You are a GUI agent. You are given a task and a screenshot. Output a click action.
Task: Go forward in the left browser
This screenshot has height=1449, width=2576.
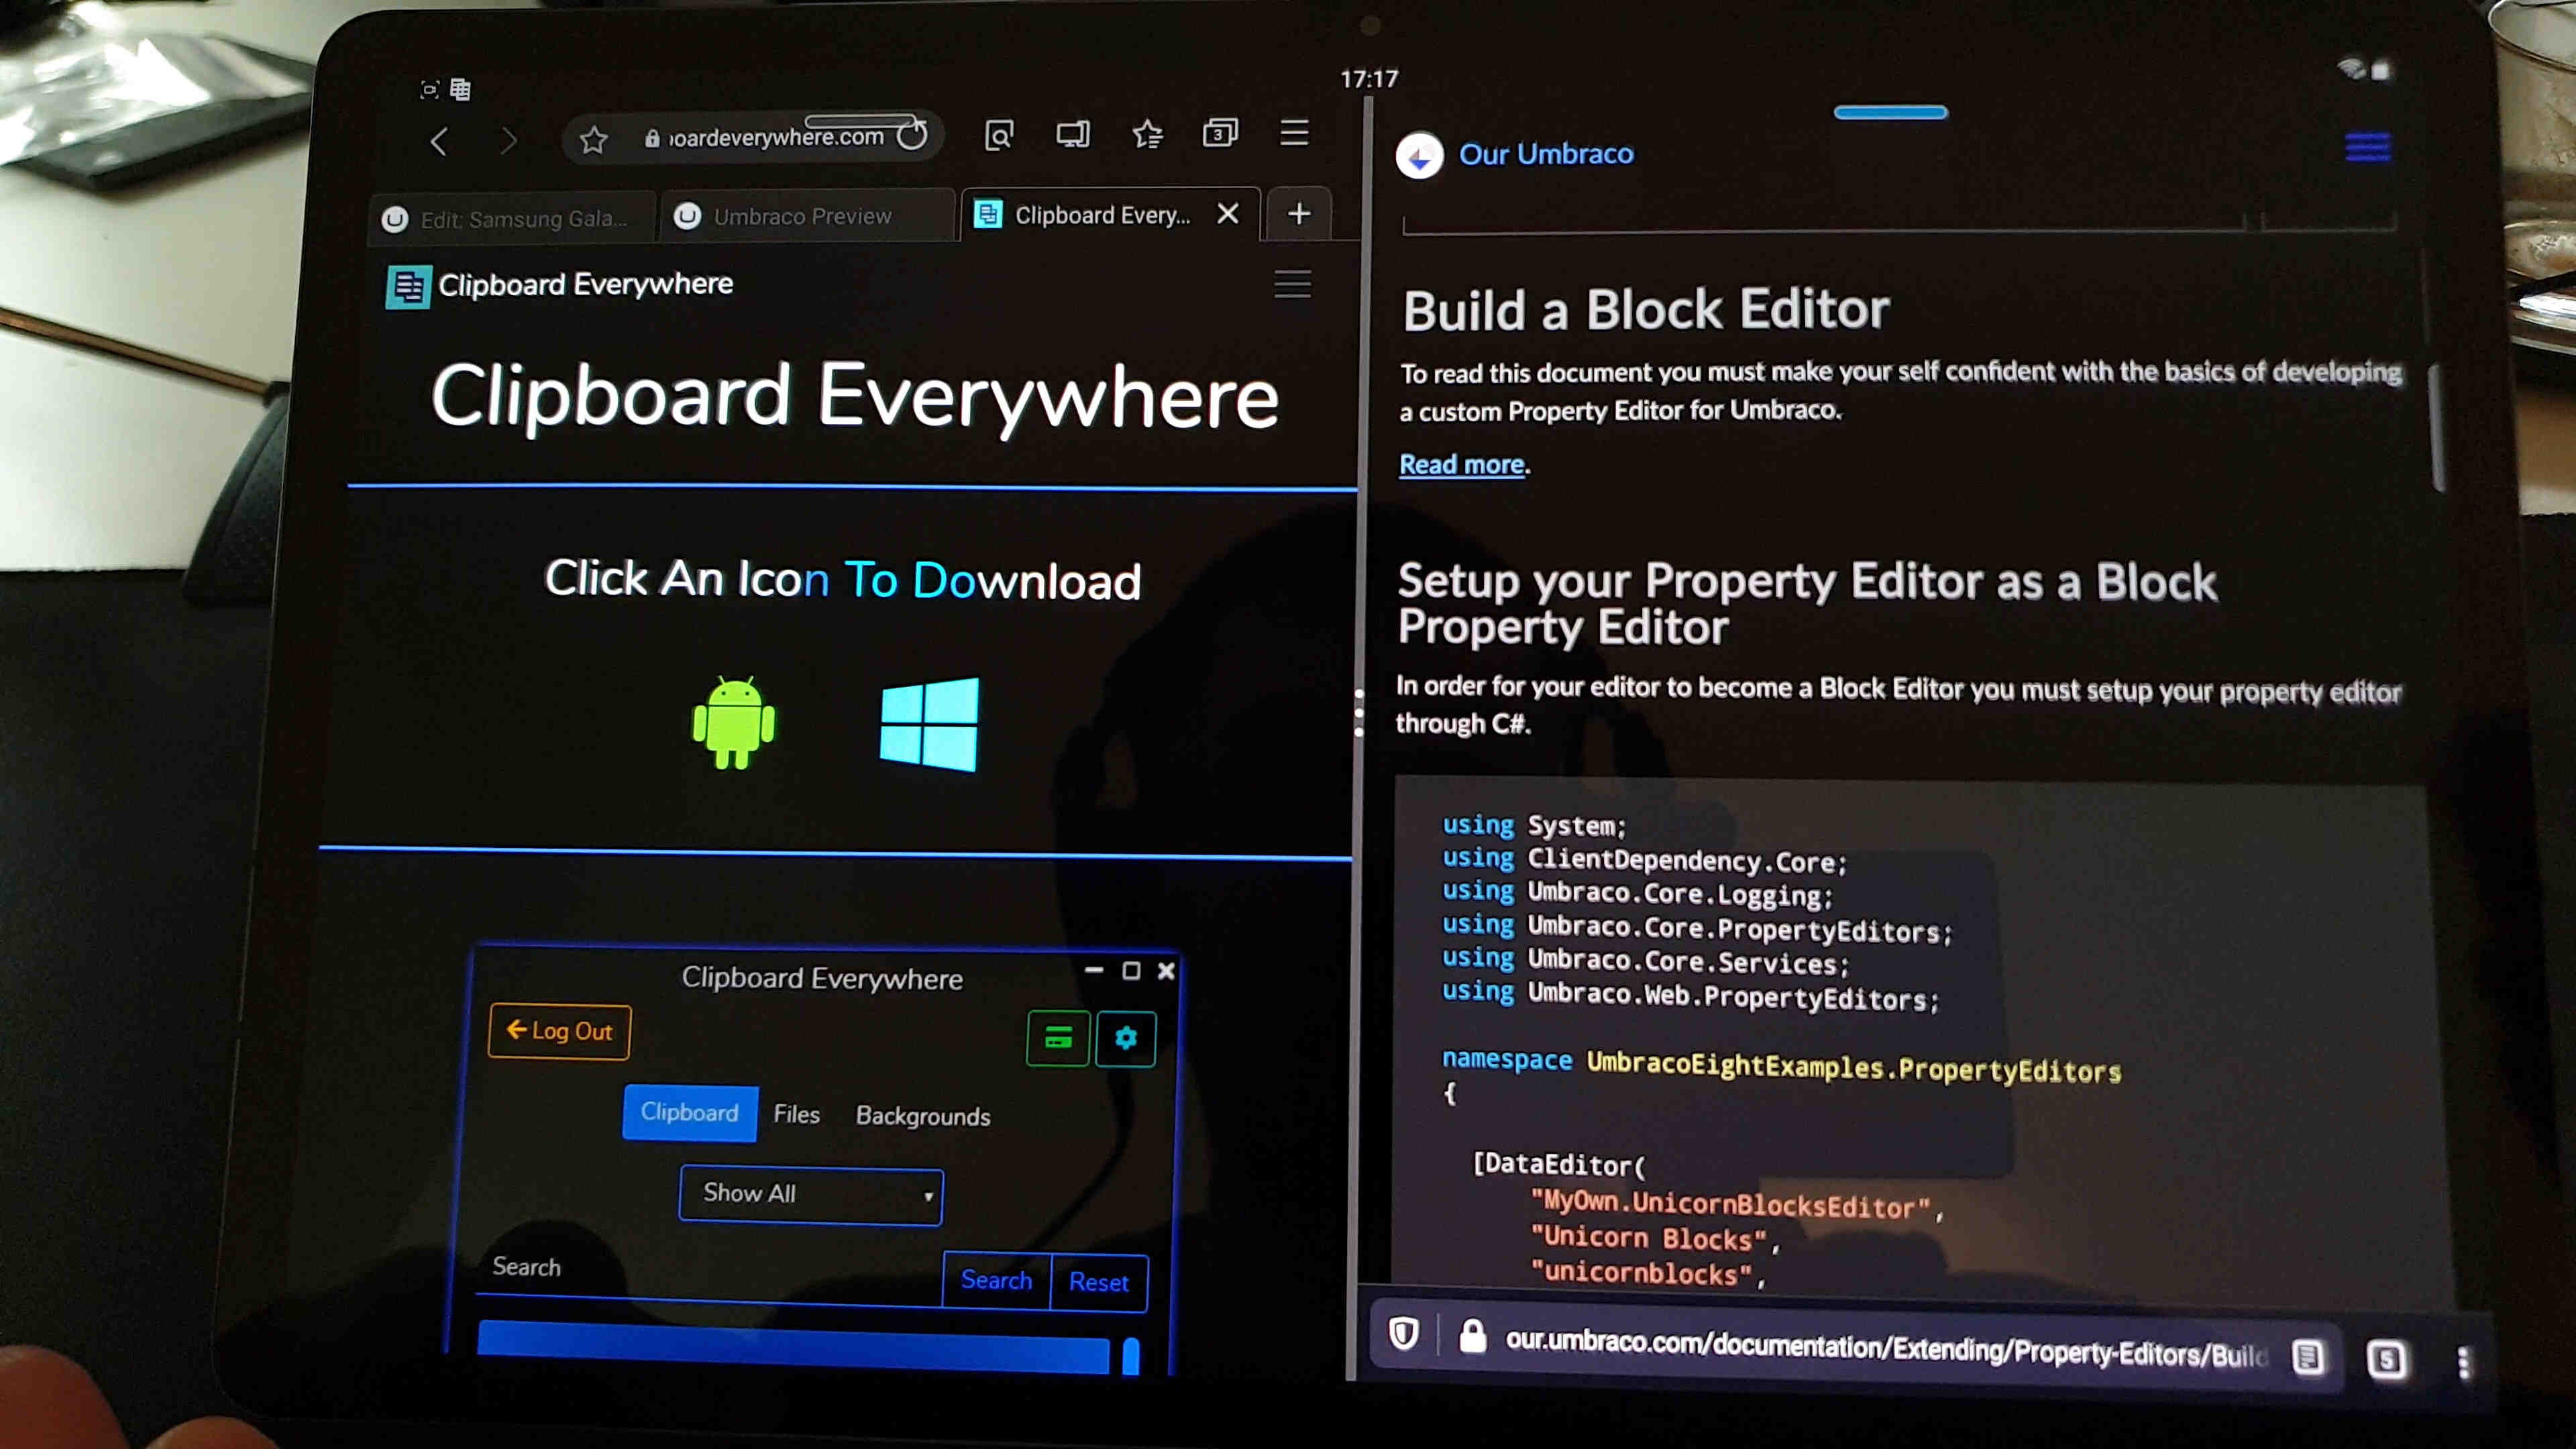pos(509,141)
